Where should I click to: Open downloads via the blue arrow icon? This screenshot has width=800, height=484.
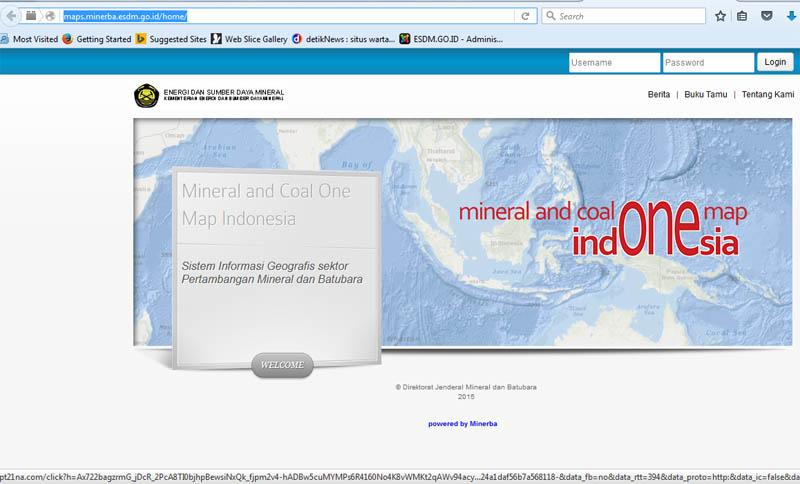tap(791, 16)
